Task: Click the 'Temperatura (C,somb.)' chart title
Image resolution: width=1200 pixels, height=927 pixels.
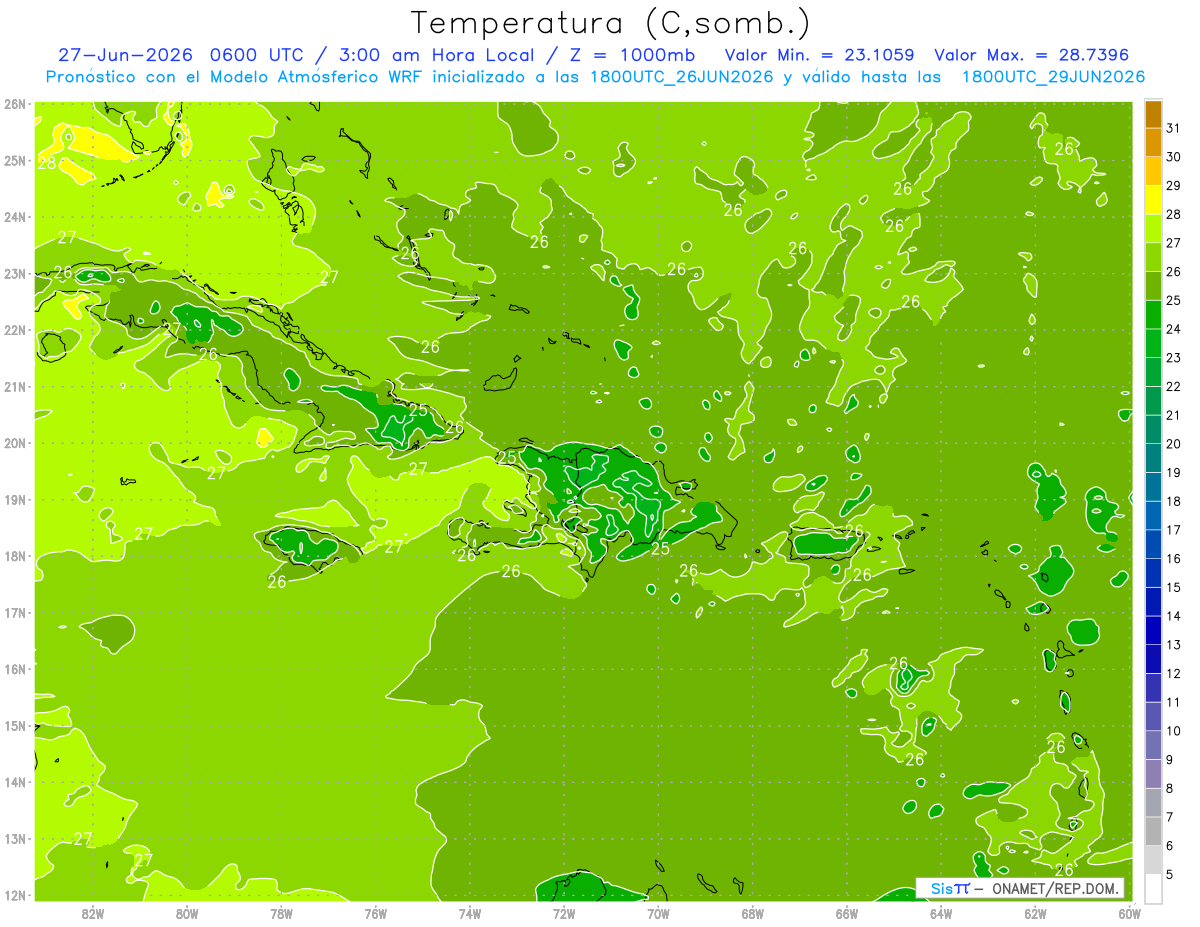Action: tap(611, 23)
